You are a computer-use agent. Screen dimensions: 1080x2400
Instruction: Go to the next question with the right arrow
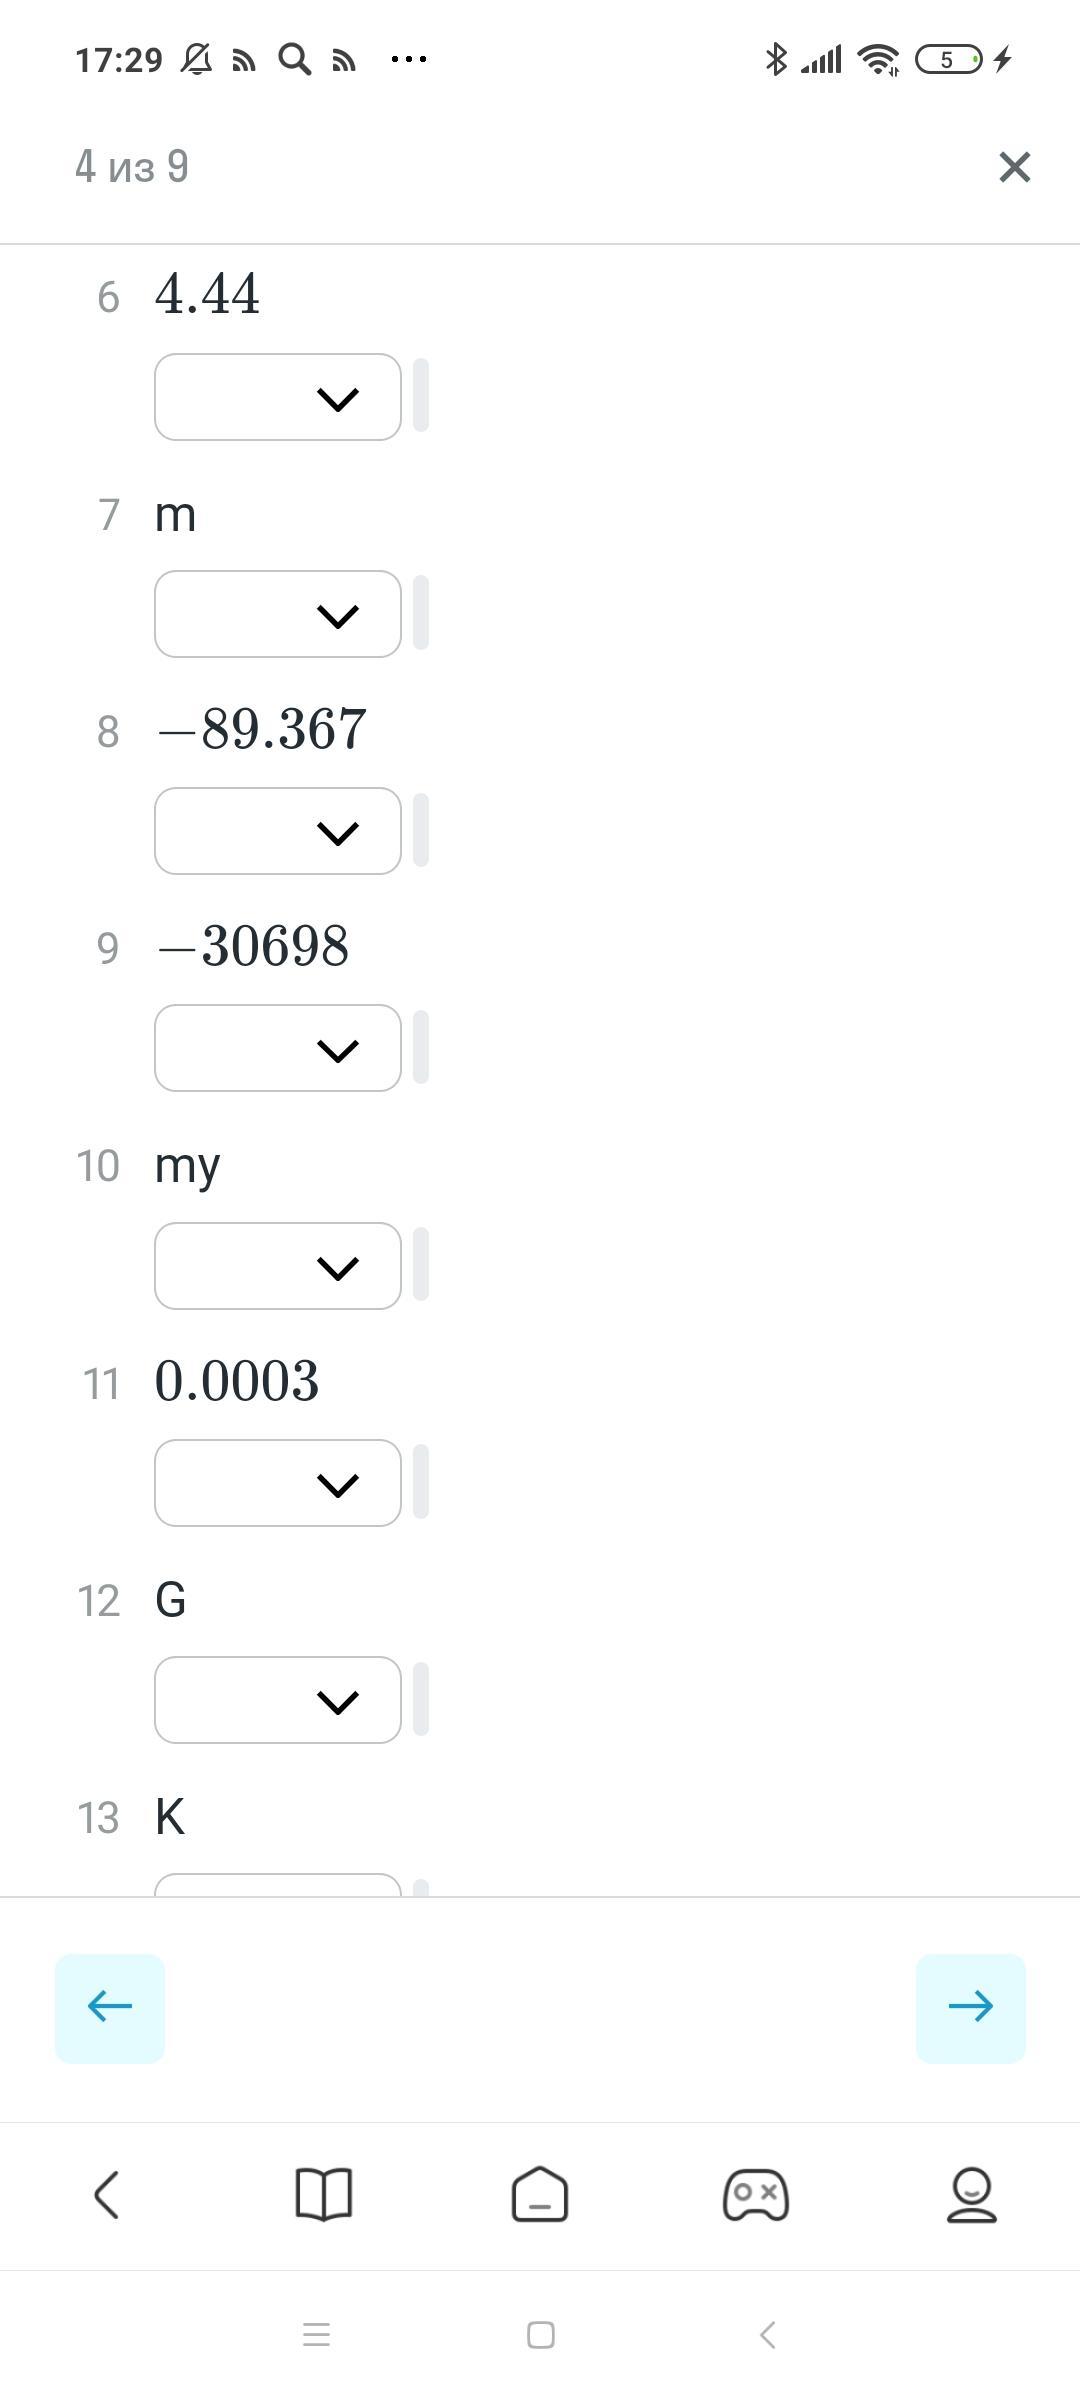(x=970, y=2007)
